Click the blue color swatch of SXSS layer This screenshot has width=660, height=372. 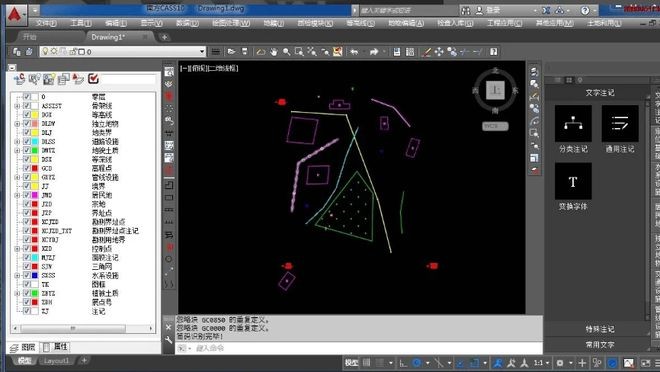35,275
